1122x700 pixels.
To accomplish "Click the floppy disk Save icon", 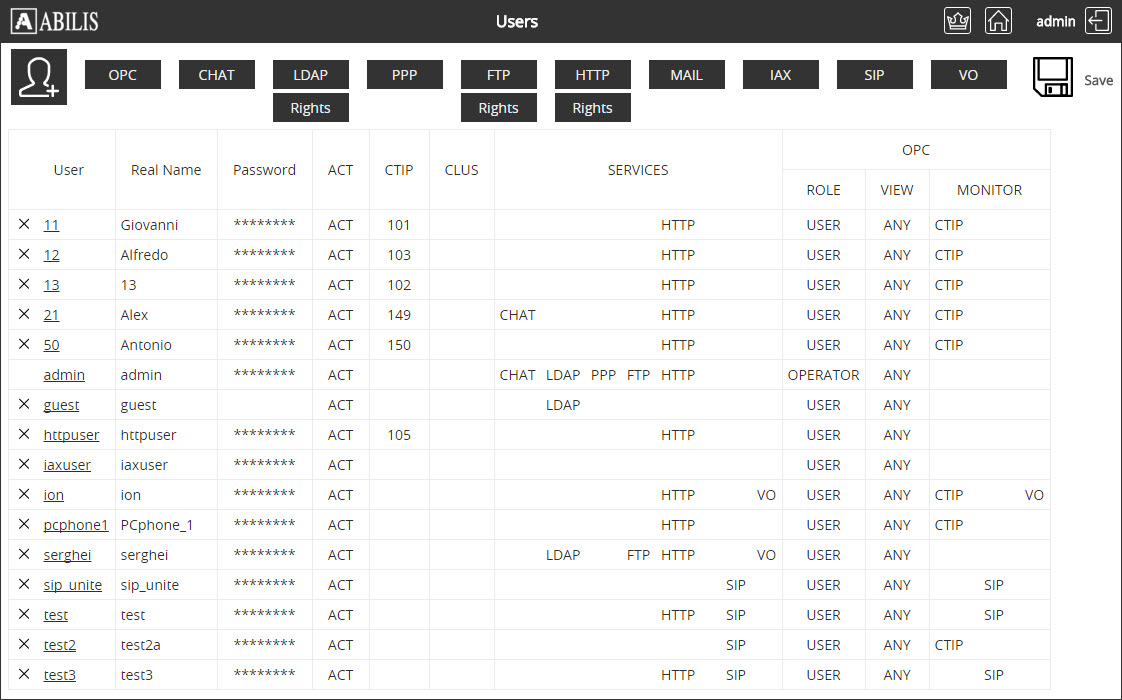I will pyautogui.click(x=1052, y=78).
